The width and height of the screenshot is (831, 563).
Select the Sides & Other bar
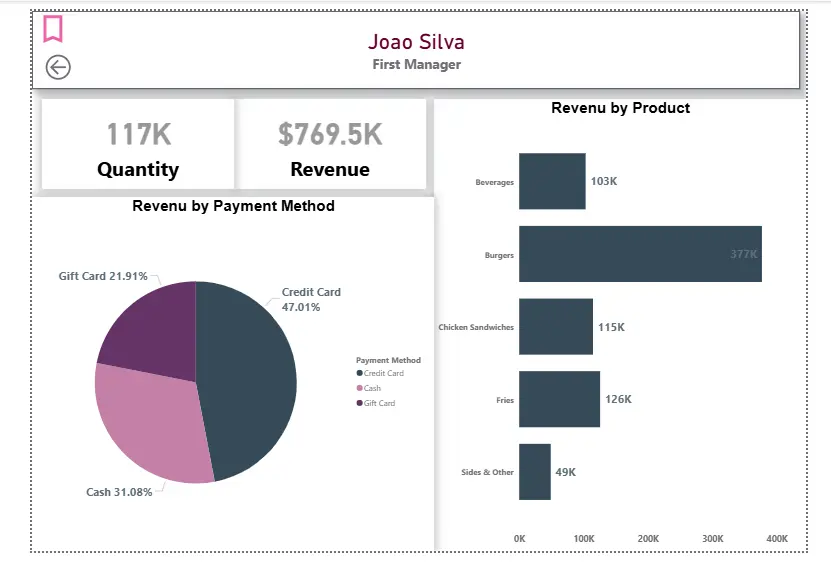(x=535, y=472)
